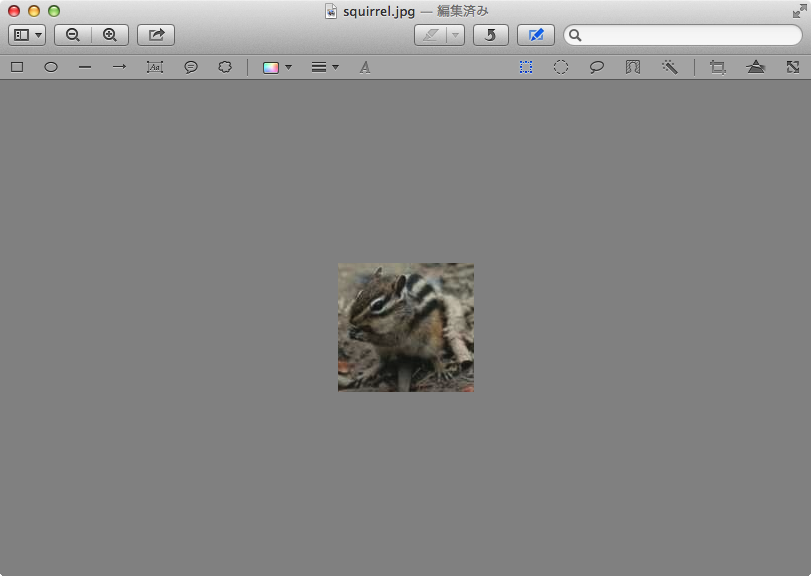The height and width of the screenshot is (576, 811).
Task: Enable elliptical selection mode
Action: pos(561,67)
